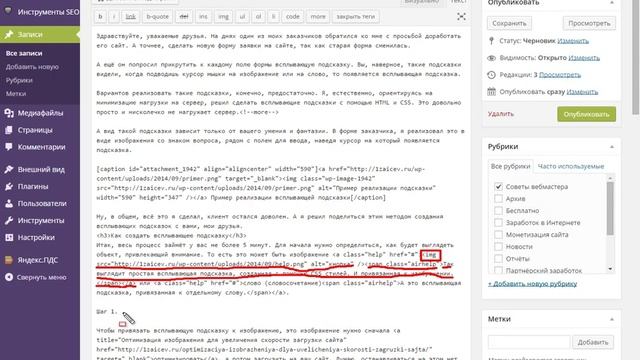Check Партнерский заработок category
Screen dimensions: 640x360
coord(498,270)
